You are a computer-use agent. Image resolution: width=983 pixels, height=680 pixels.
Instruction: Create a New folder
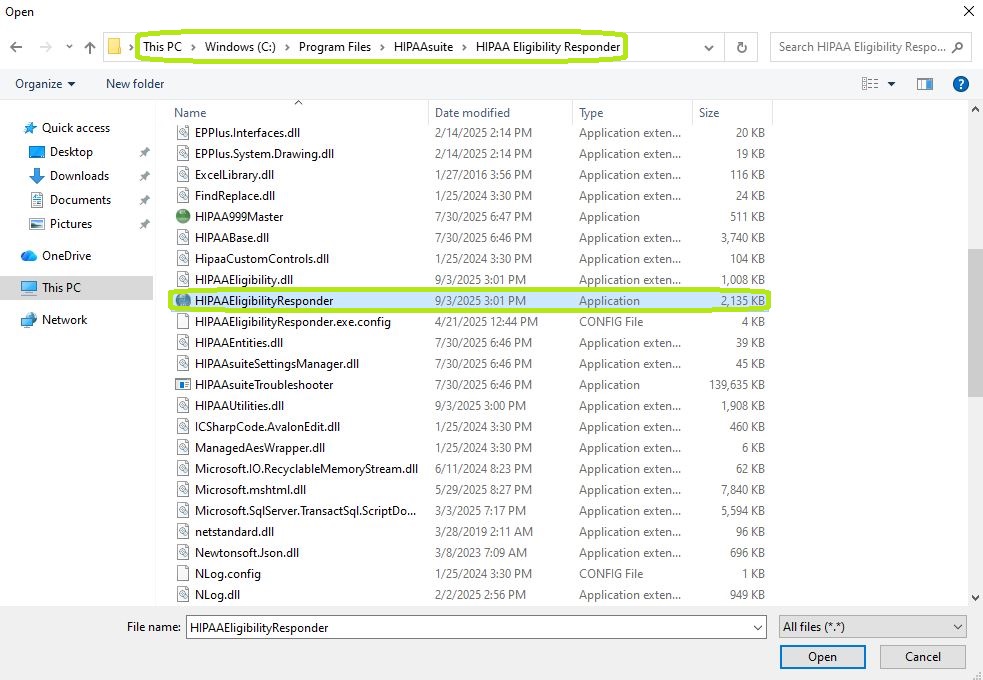[135, 84]
